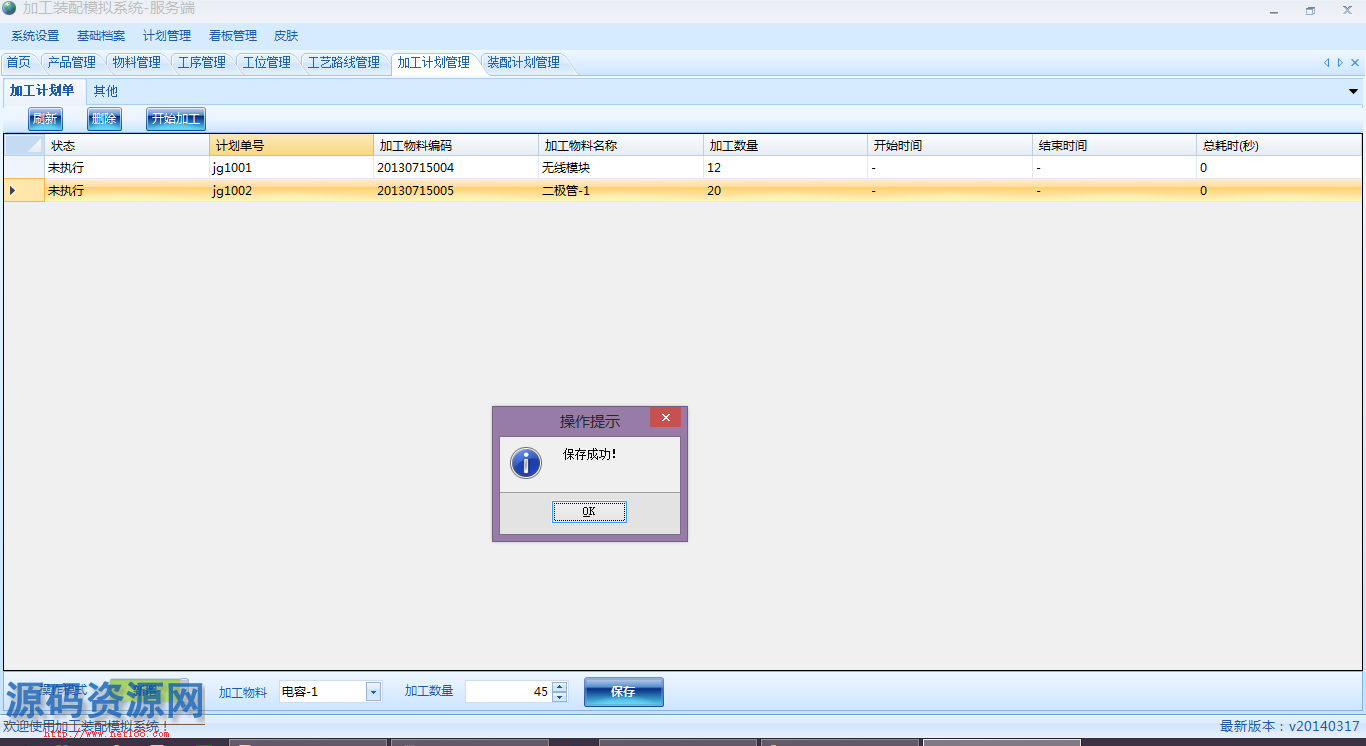The height and width of the screenshot is (746, 1366).
Task: Click the 保存 save button
Action: [623, 692]
